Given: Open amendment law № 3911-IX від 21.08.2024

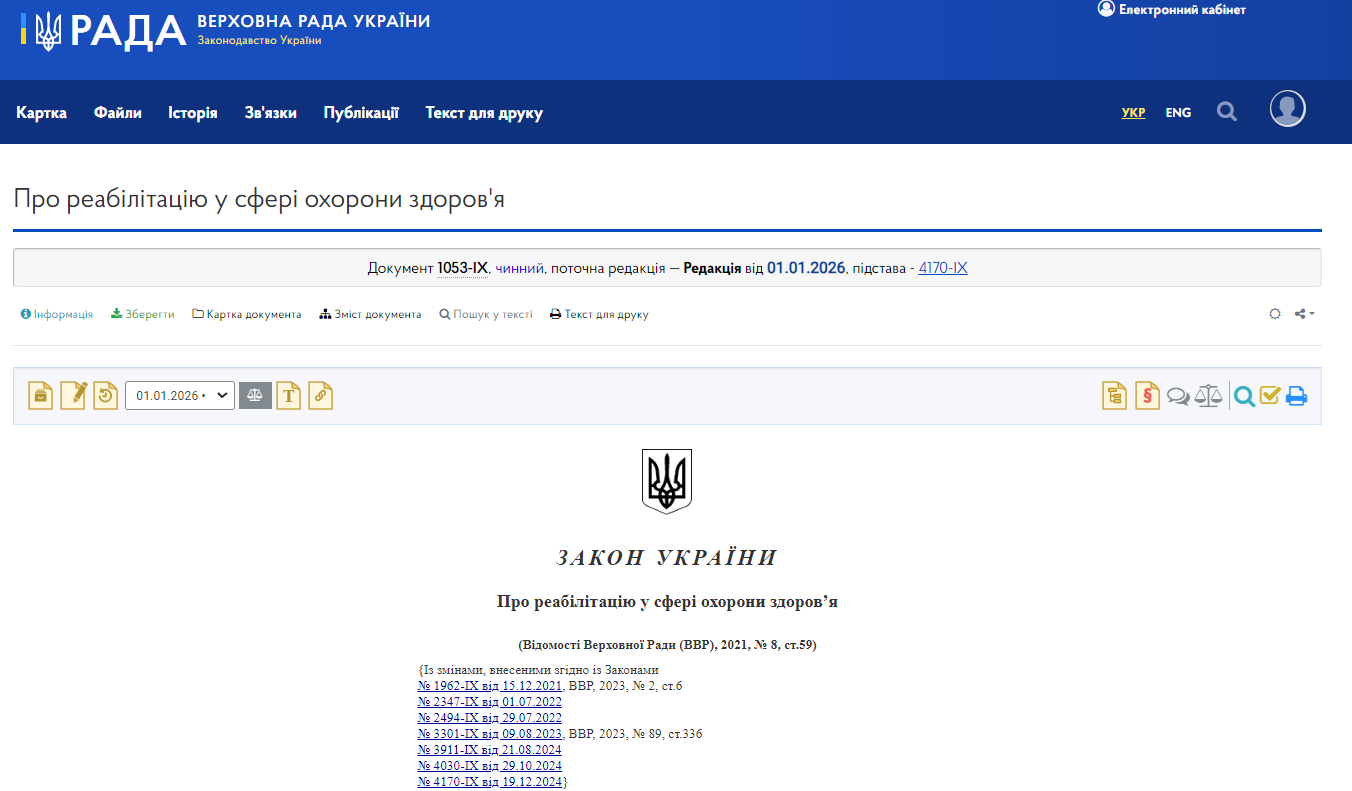Looking at the screenshot, I should click(490, 750).
